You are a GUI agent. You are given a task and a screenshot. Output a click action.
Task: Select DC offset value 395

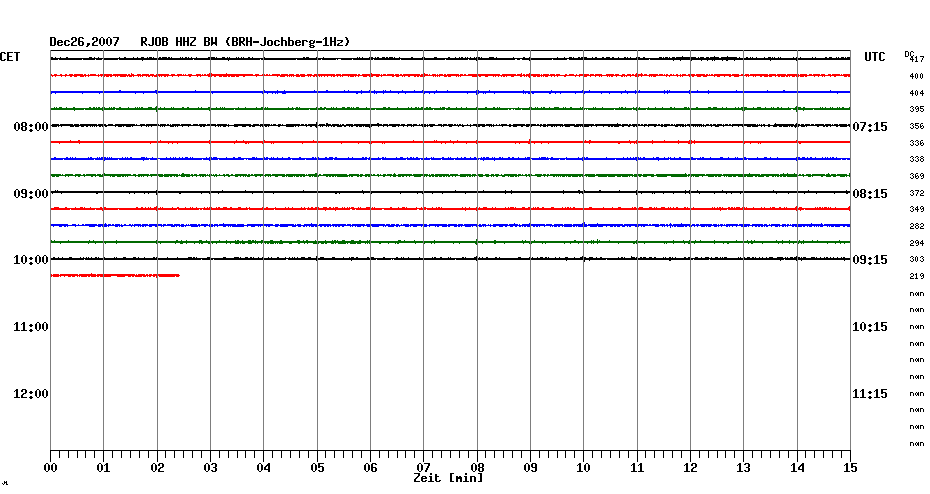(917, 109)
